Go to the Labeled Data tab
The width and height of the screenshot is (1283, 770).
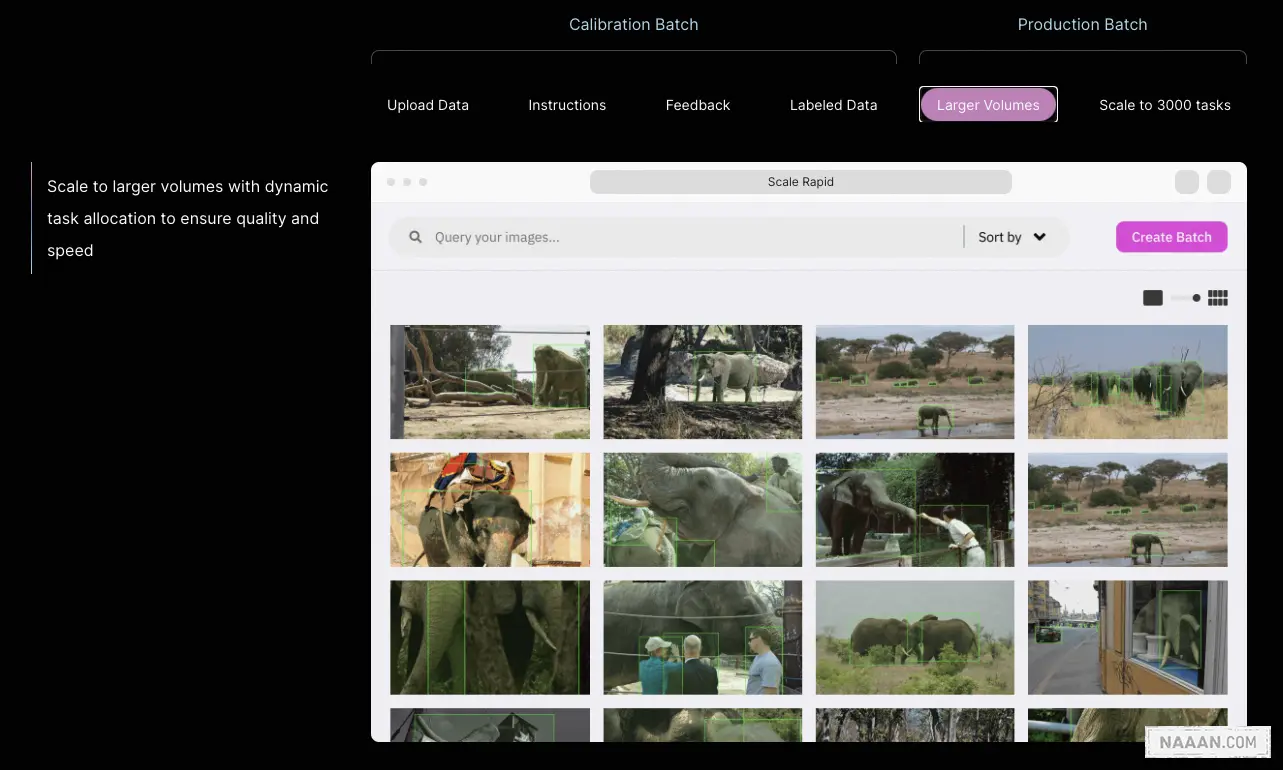click(833, 105)
